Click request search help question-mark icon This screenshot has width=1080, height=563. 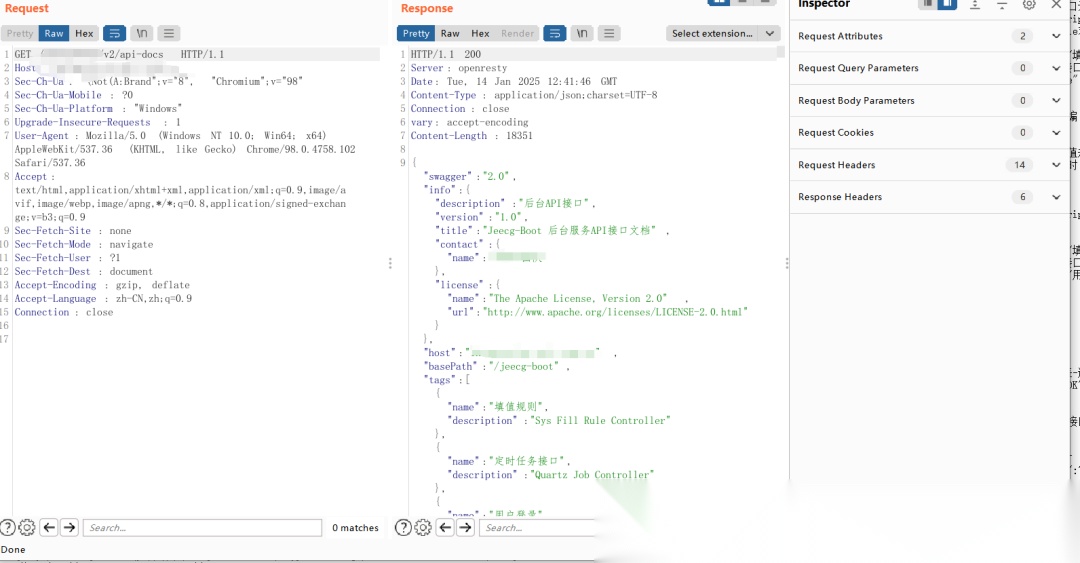pos(8,528)
